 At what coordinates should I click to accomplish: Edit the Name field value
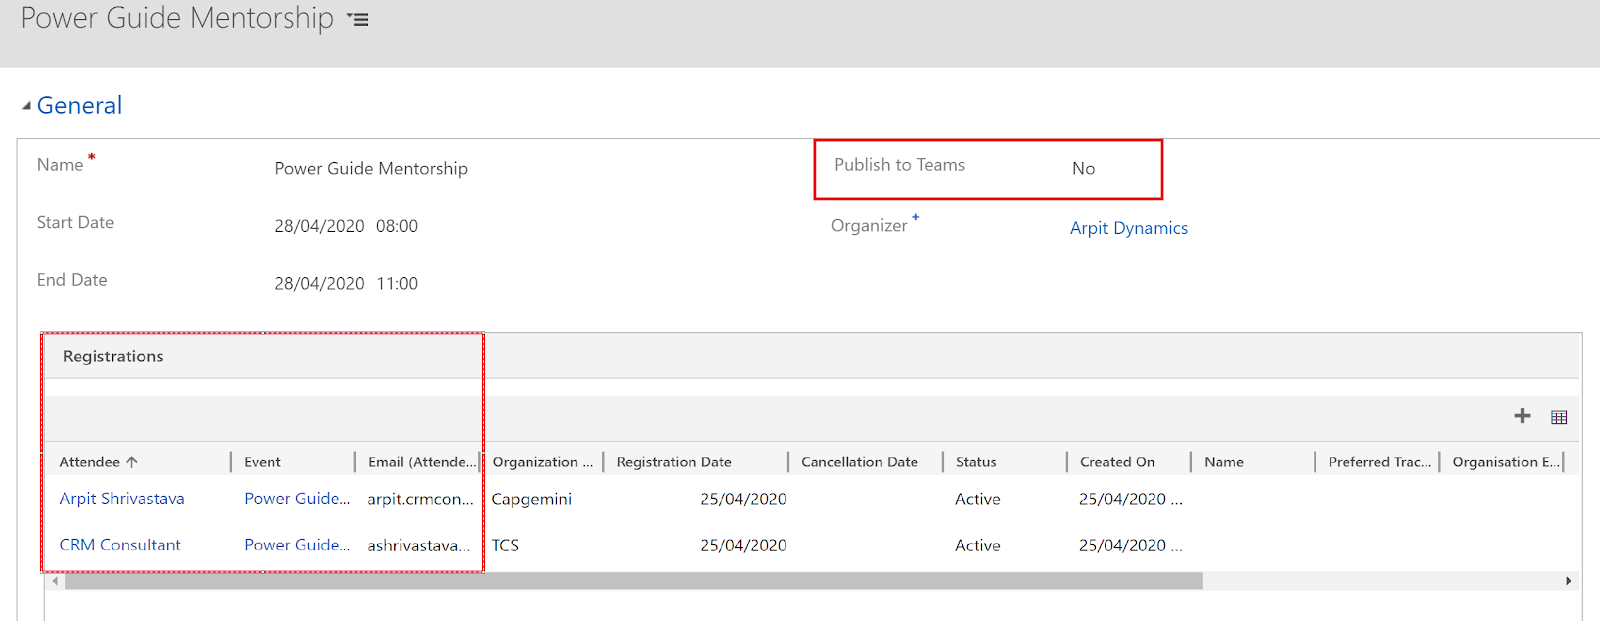[371, 169]
